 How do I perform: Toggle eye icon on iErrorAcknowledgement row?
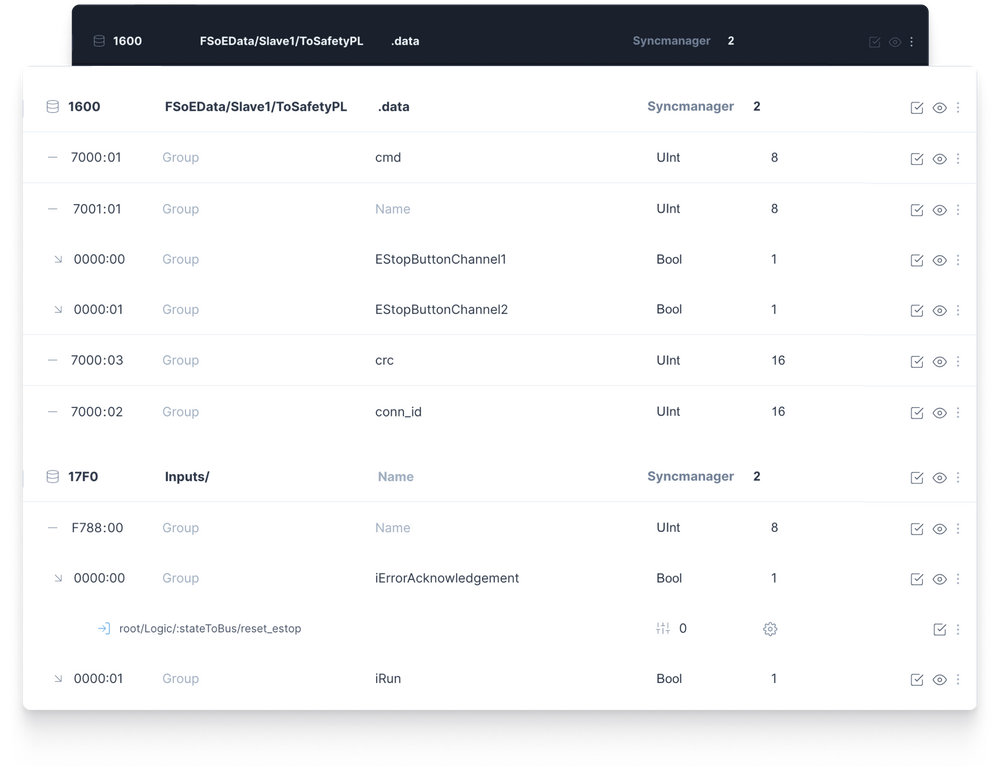[939, 579]
